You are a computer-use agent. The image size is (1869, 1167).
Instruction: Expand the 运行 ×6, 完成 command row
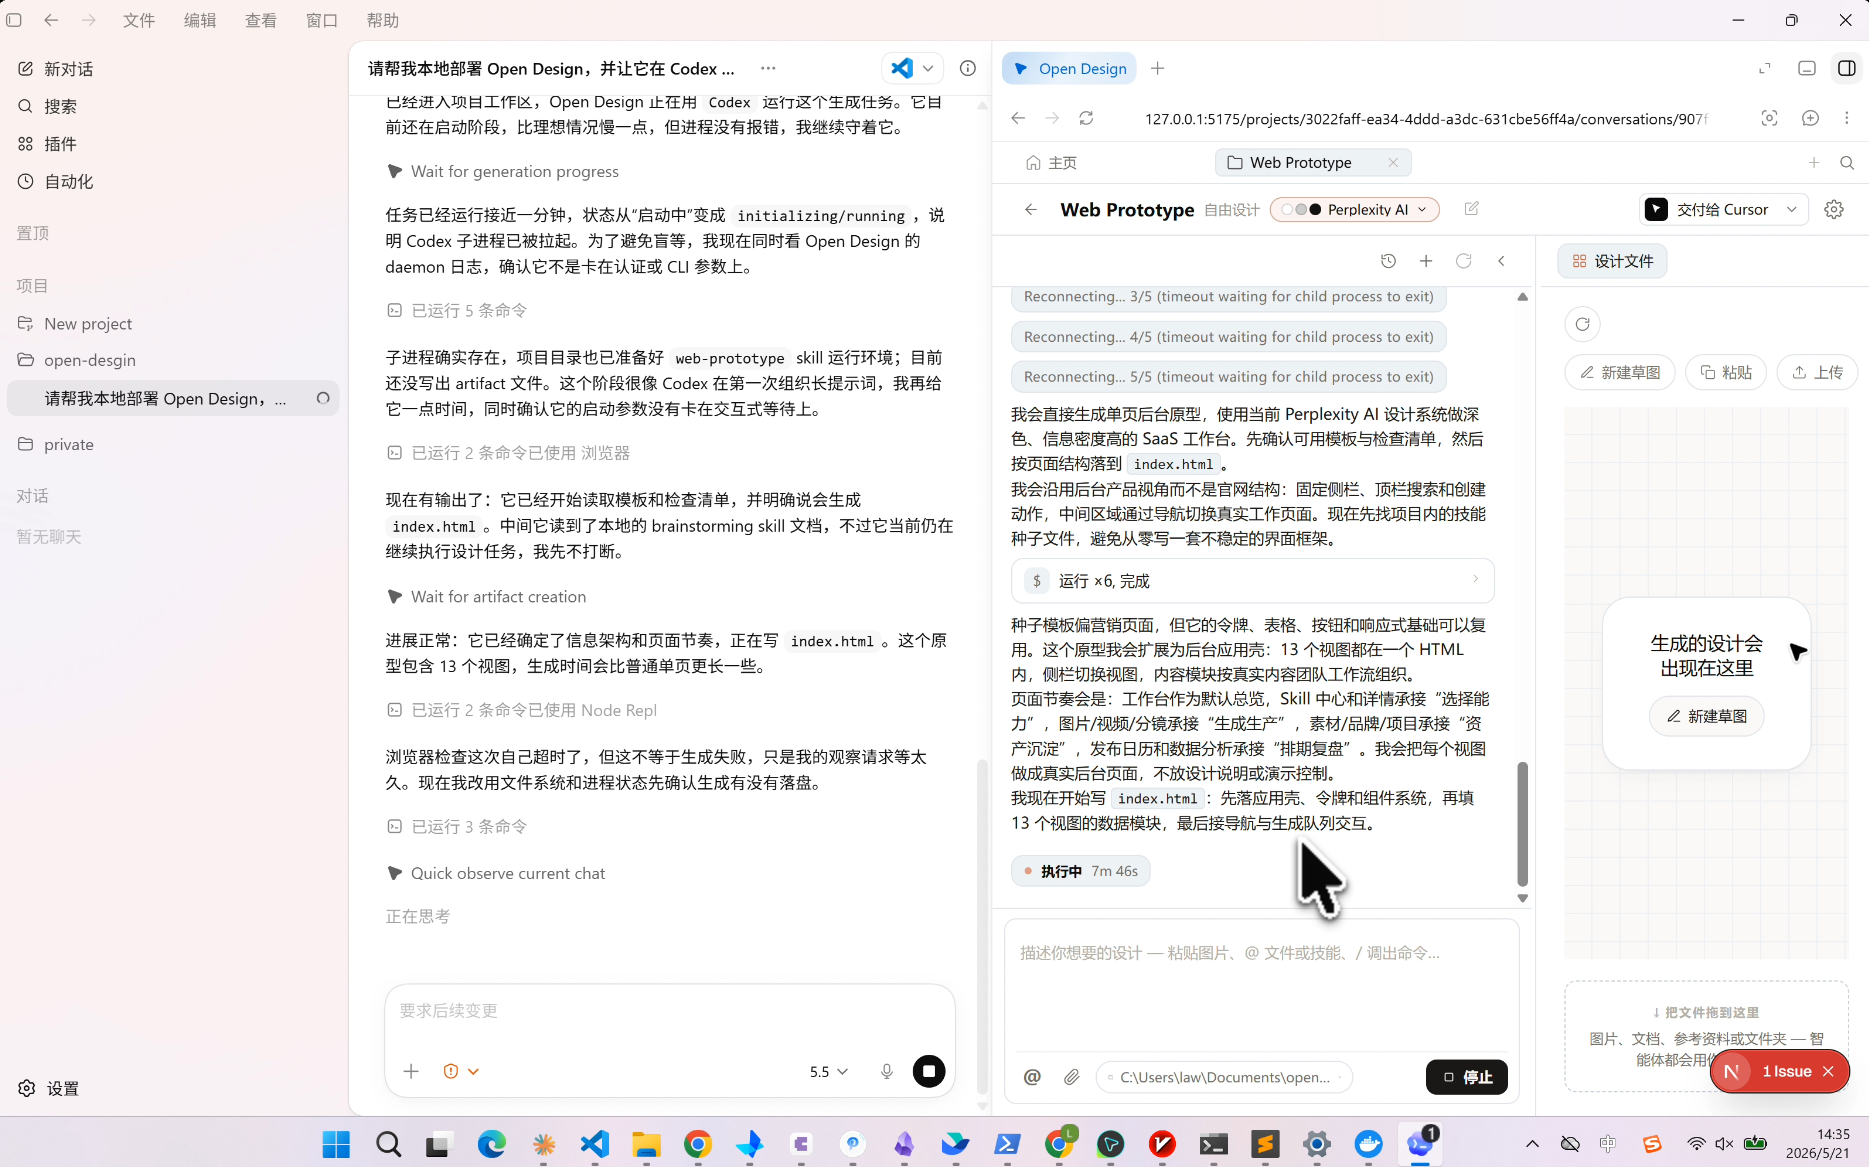[1252, 581]
